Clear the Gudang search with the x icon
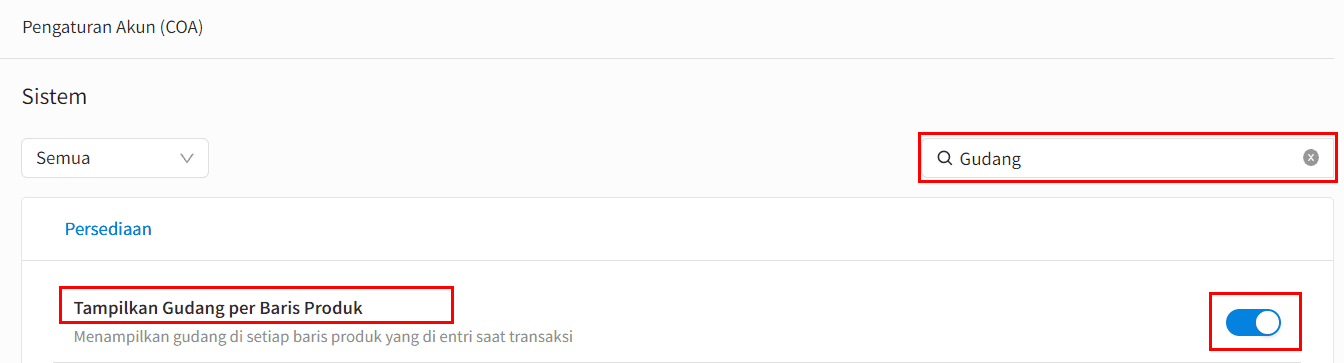This screenshot has height=363, width=1344. pos(1310,158)
